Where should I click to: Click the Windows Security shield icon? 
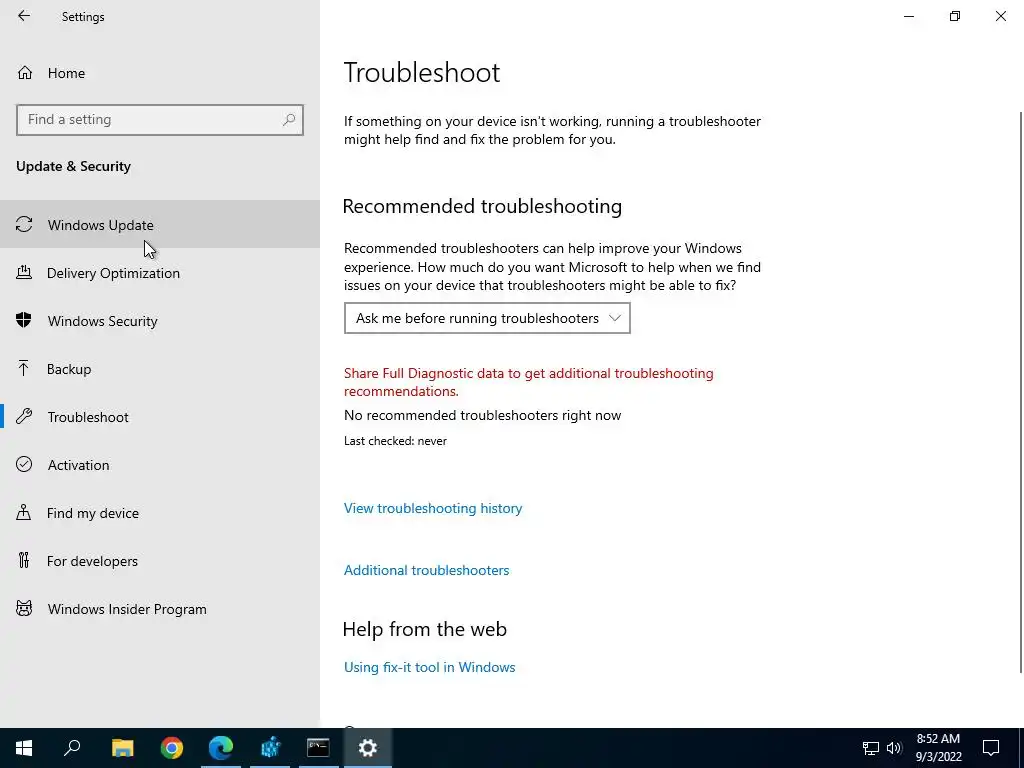(x=24, y=320)
